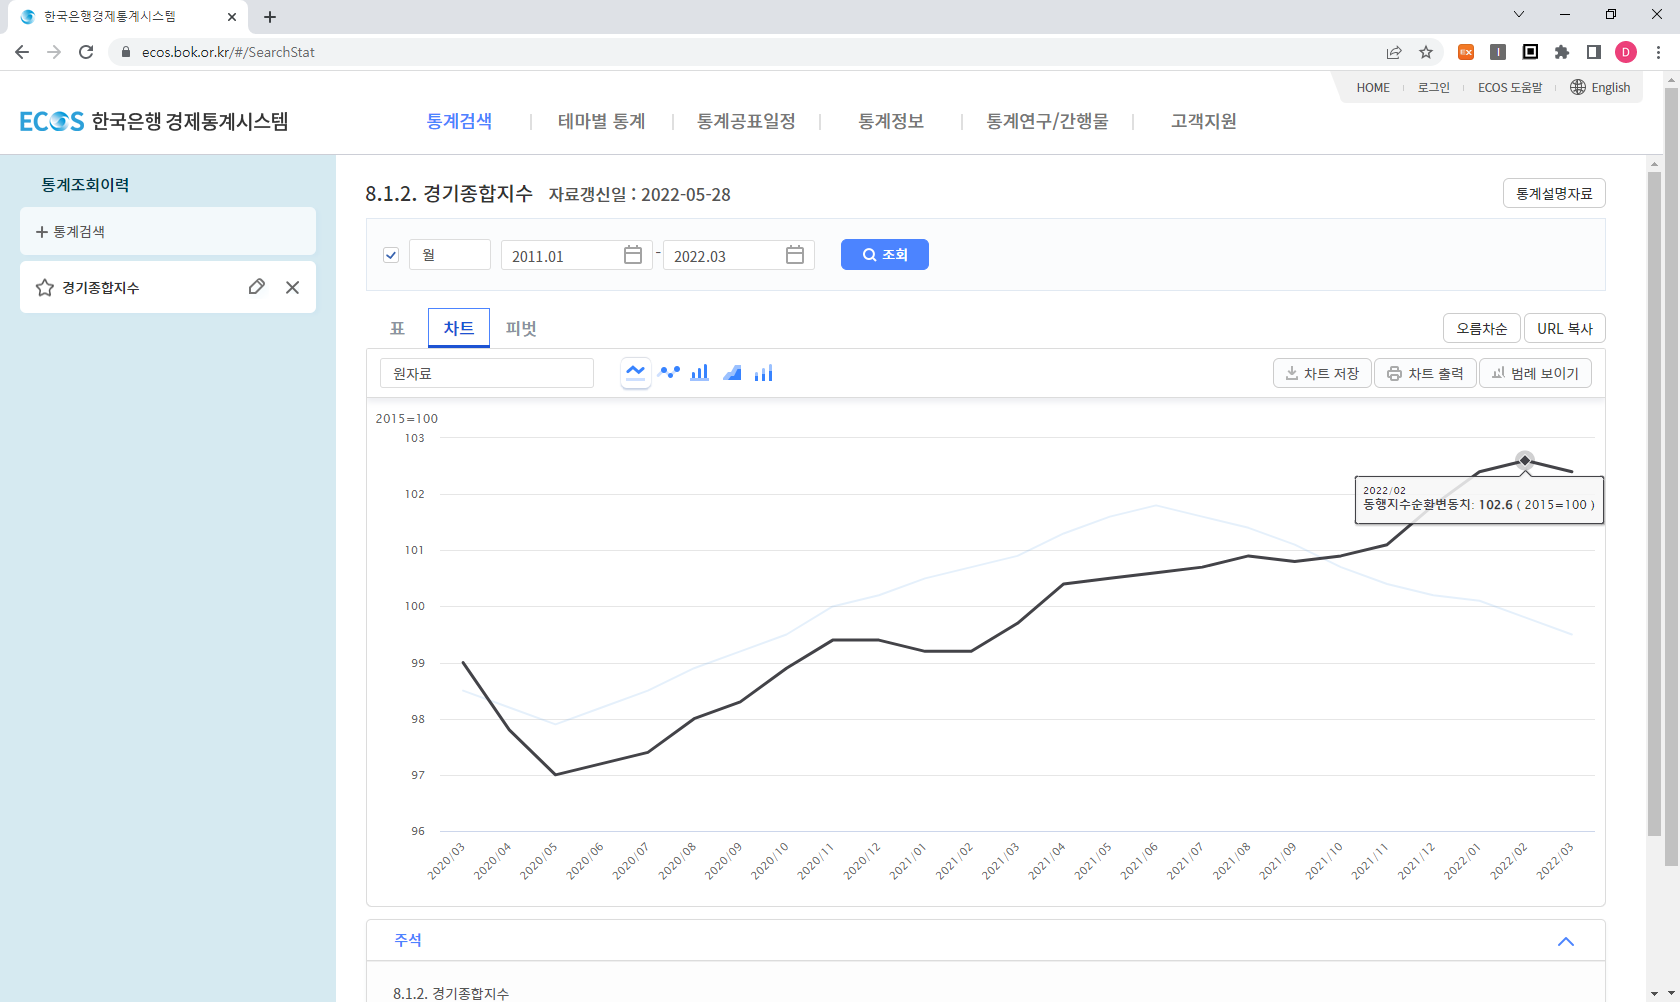
Task: Open the tab search chevron in Chrome
Action: 1519,14
